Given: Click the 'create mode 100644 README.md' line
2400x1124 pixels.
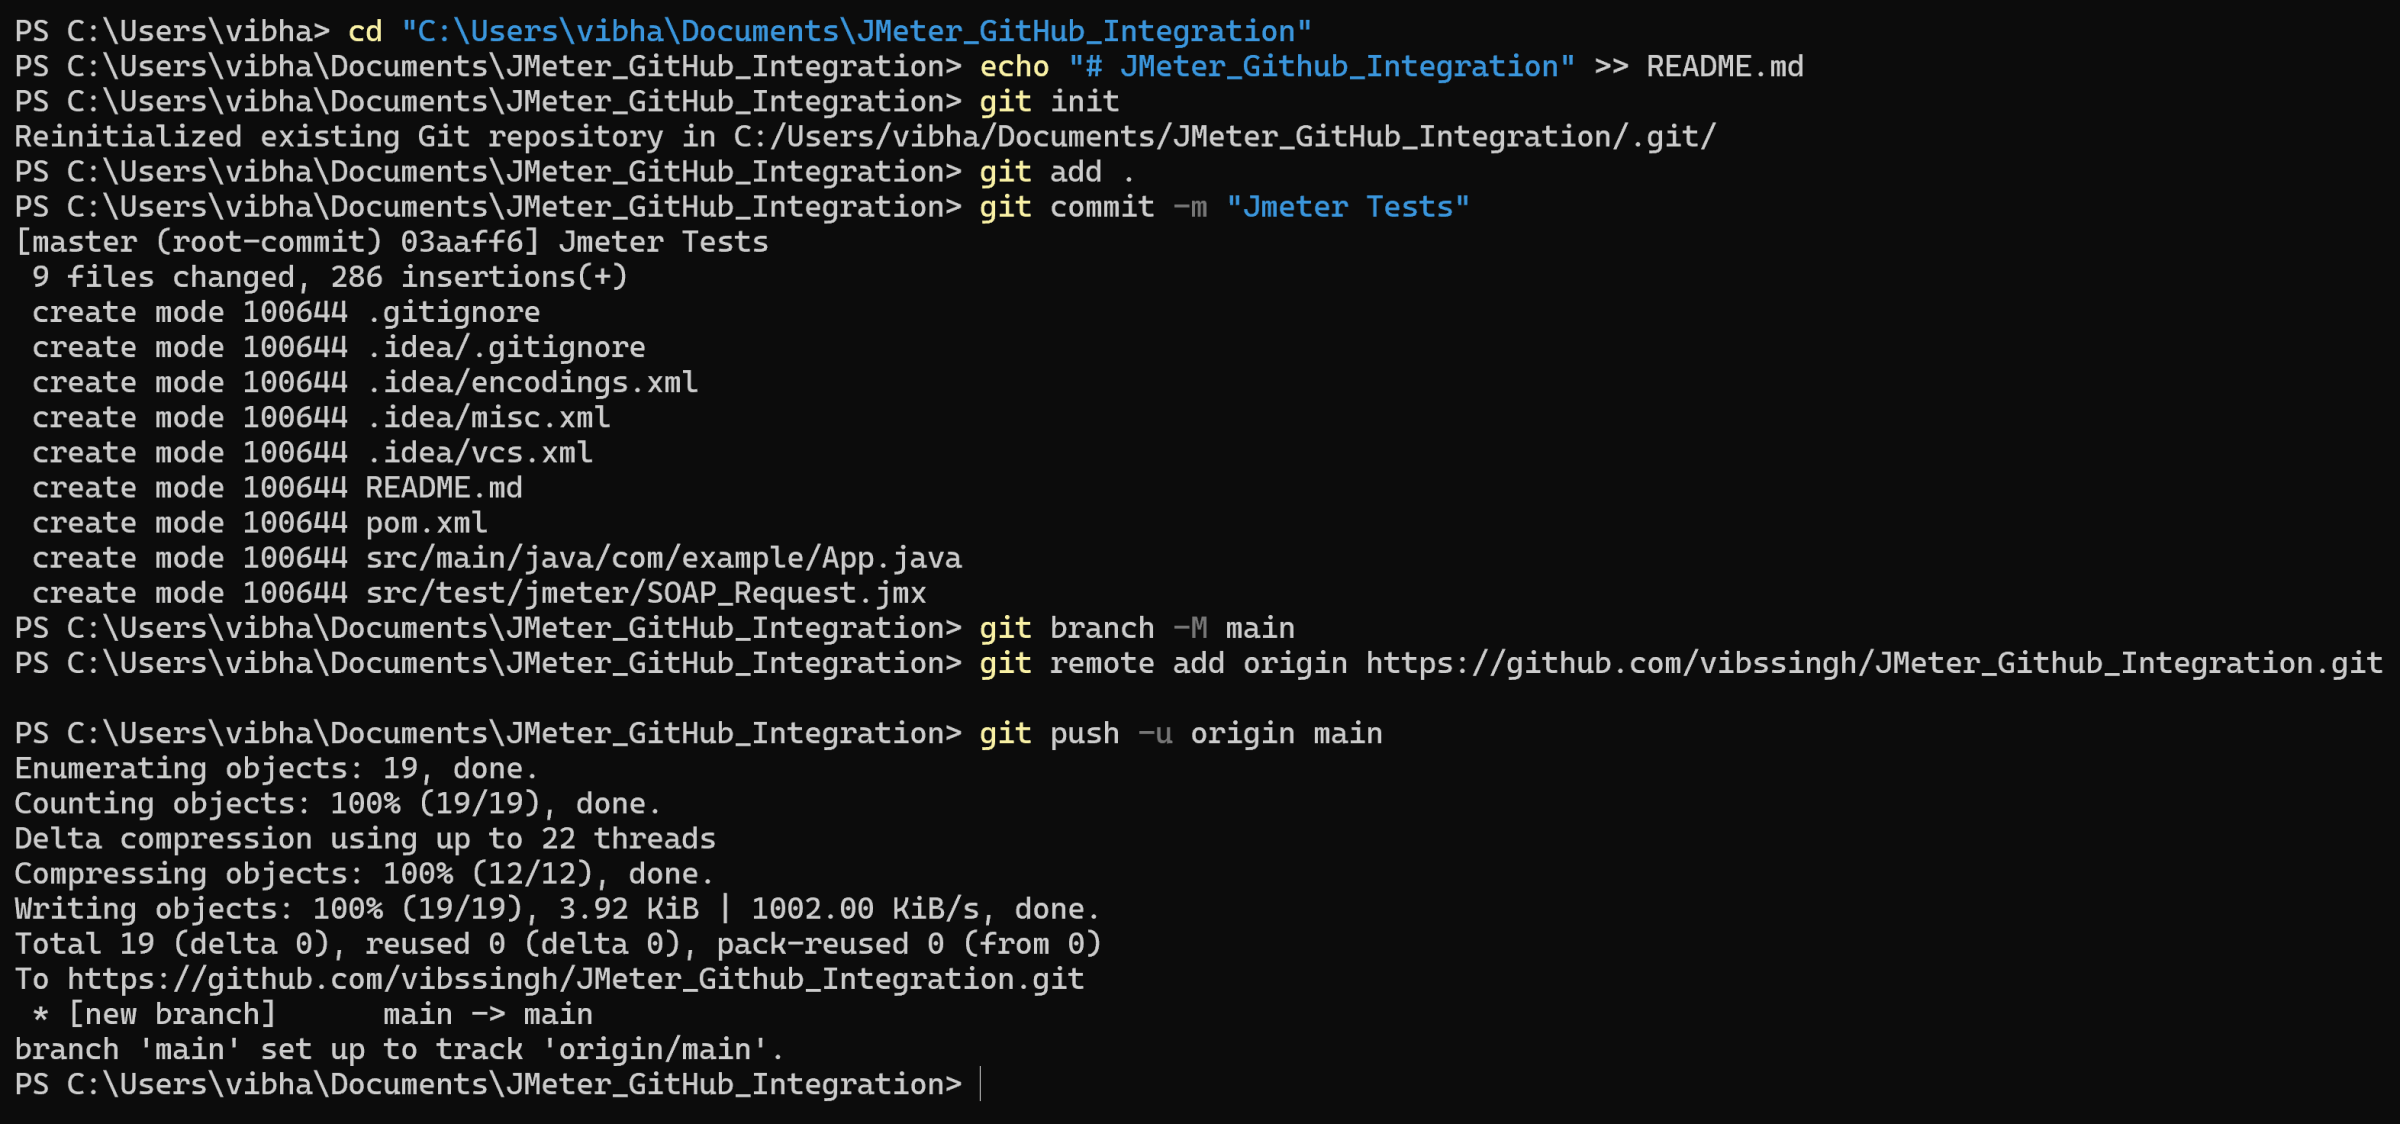Looking at the screenshot, I should click(277, 487).
